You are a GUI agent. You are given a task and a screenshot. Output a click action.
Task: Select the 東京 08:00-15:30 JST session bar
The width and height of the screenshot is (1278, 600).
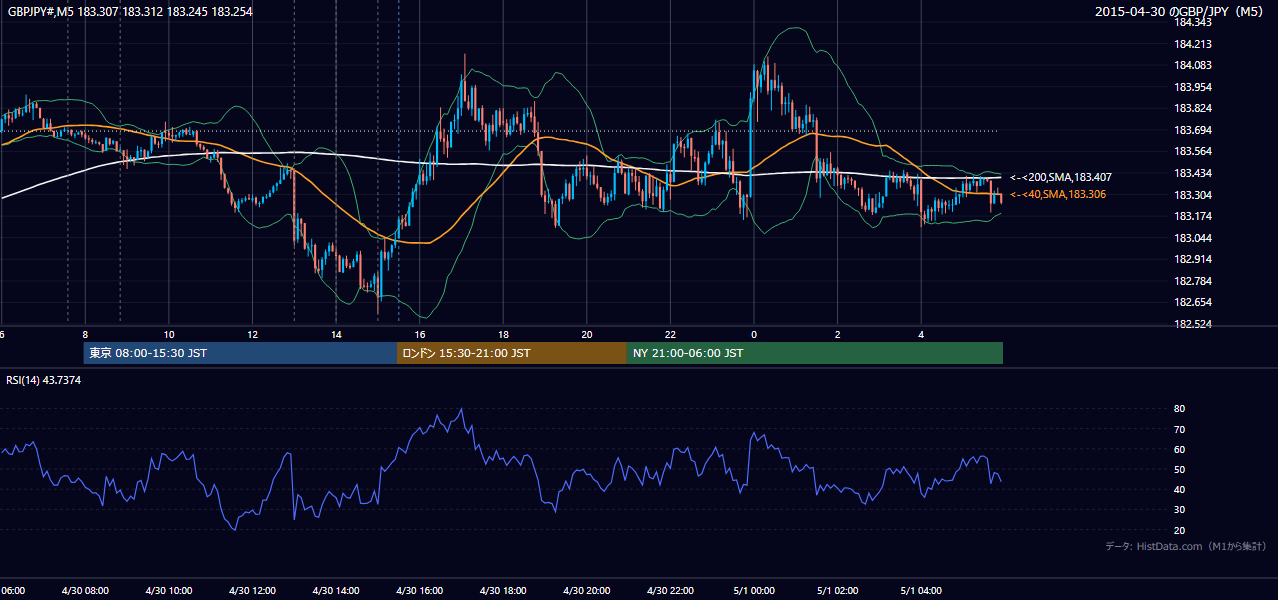pos(240,353)
